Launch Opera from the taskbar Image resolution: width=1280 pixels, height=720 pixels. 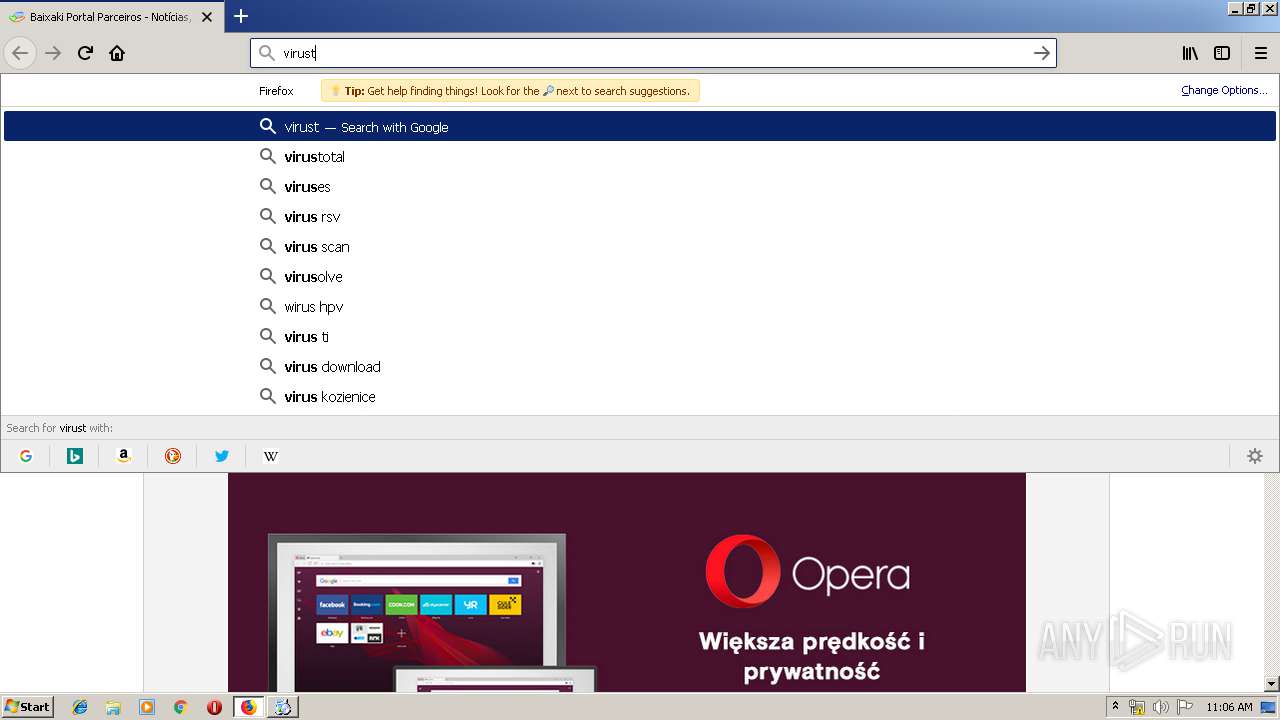tap(214, 707)
